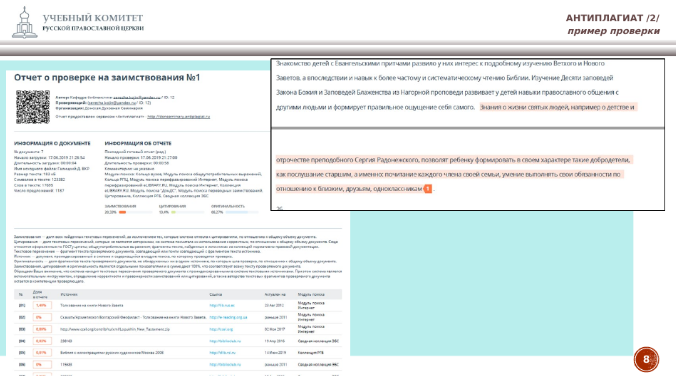Open the author's email link
This screenshot has width=676, height=377.
(x=137, y=97)
